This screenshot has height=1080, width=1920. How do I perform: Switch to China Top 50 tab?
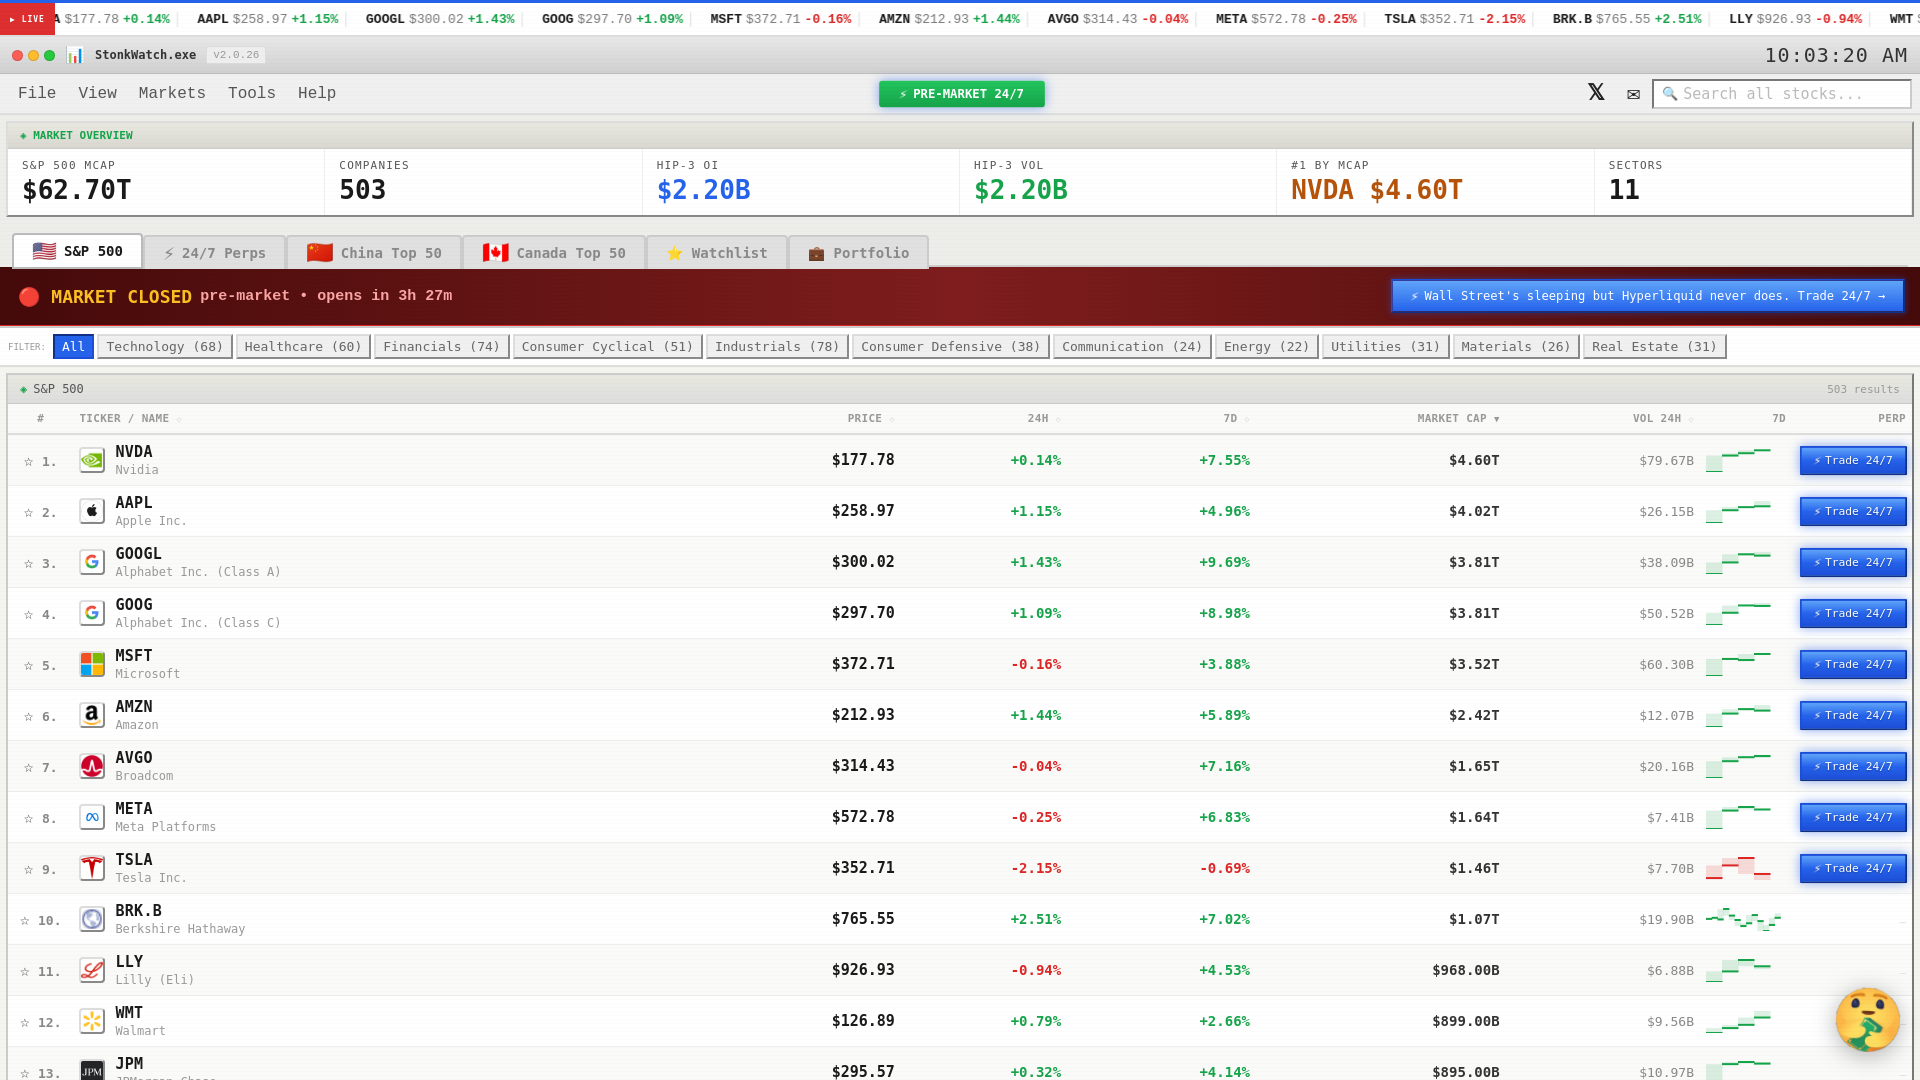coord(374,253)
